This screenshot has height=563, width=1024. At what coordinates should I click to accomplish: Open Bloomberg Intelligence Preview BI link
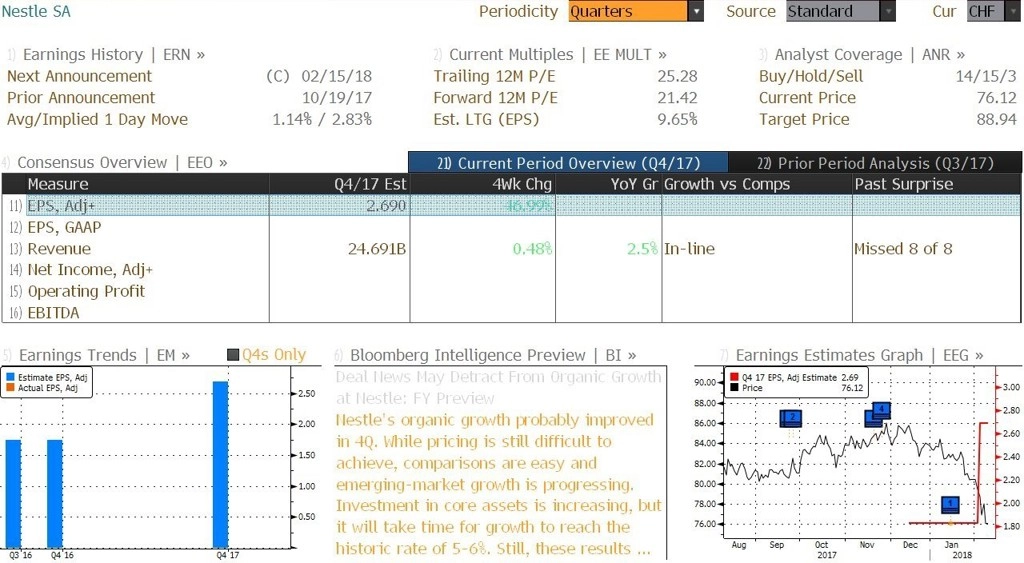[493, 355]
